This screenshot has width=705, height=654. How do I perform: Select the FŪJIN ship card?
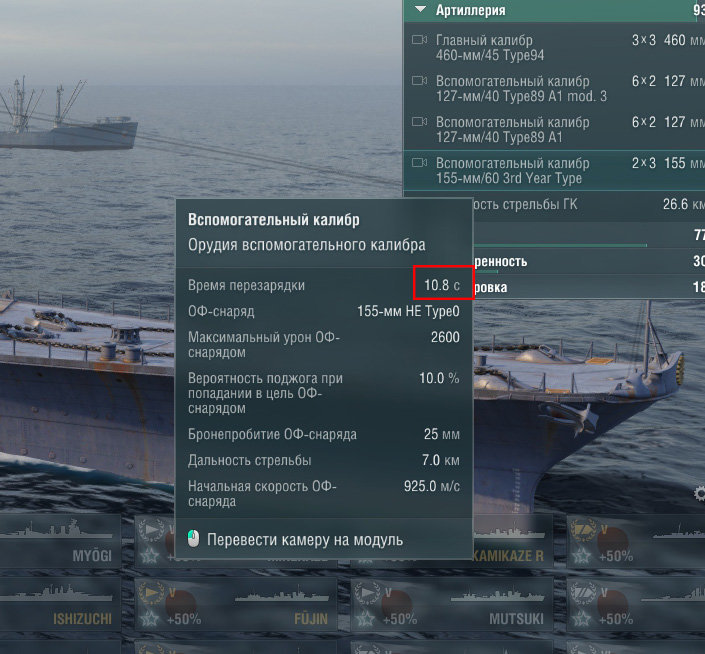click(236, 603)
